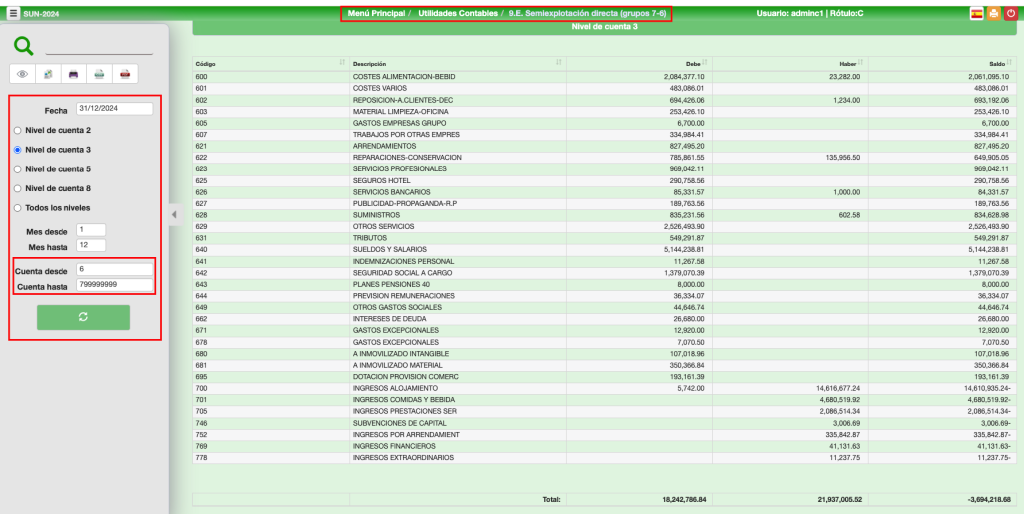
Task: Click row INGRESOS ALOJAMIENTO
Action: point(605,388)
